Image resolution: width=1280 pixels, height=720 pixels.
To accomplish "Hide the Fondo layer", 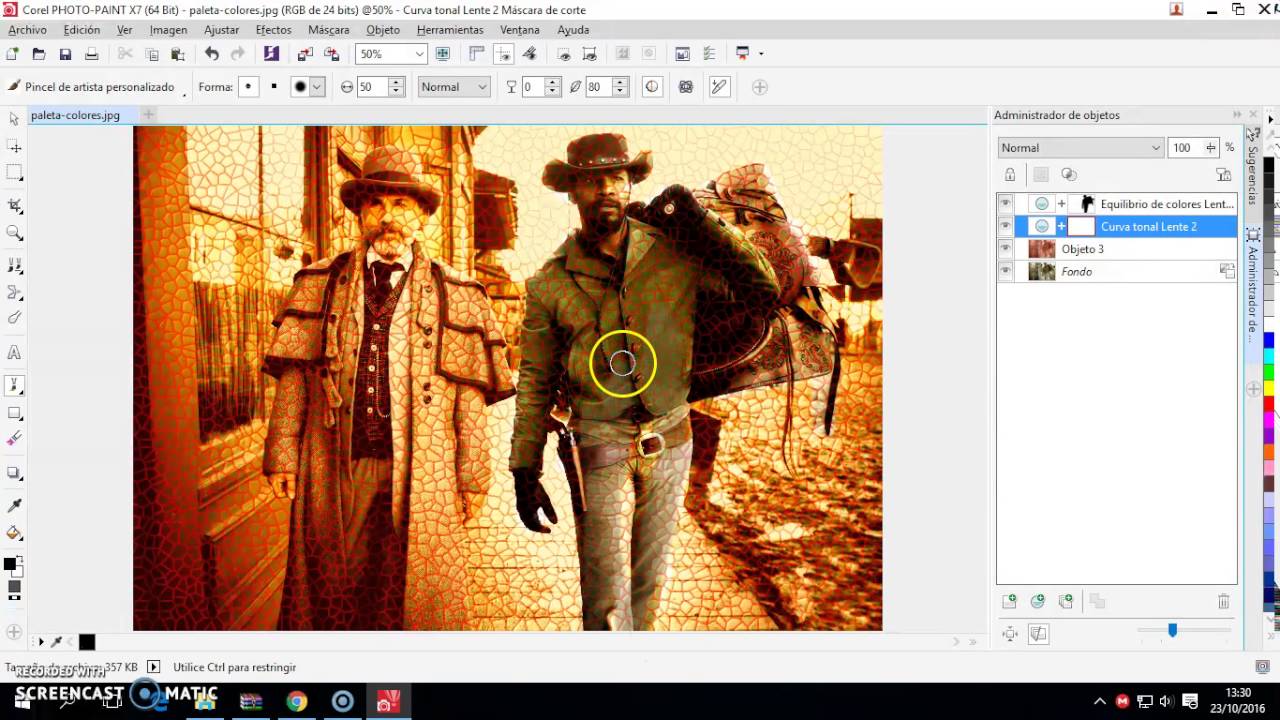I will tap(1005, 272).
